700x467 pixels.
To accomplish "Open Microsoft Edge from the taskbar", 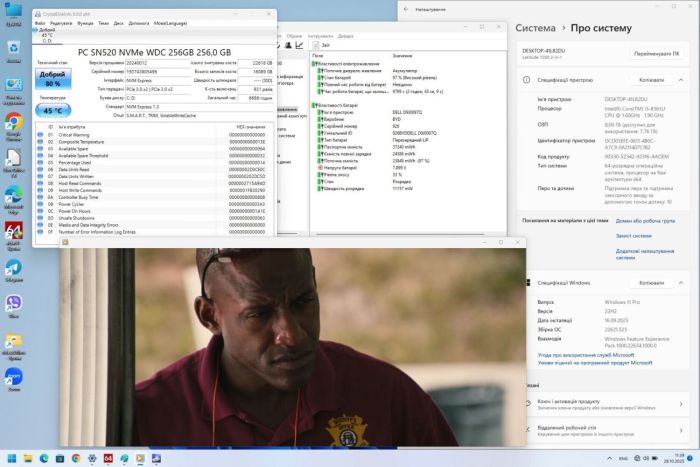I will click(44, 459).
